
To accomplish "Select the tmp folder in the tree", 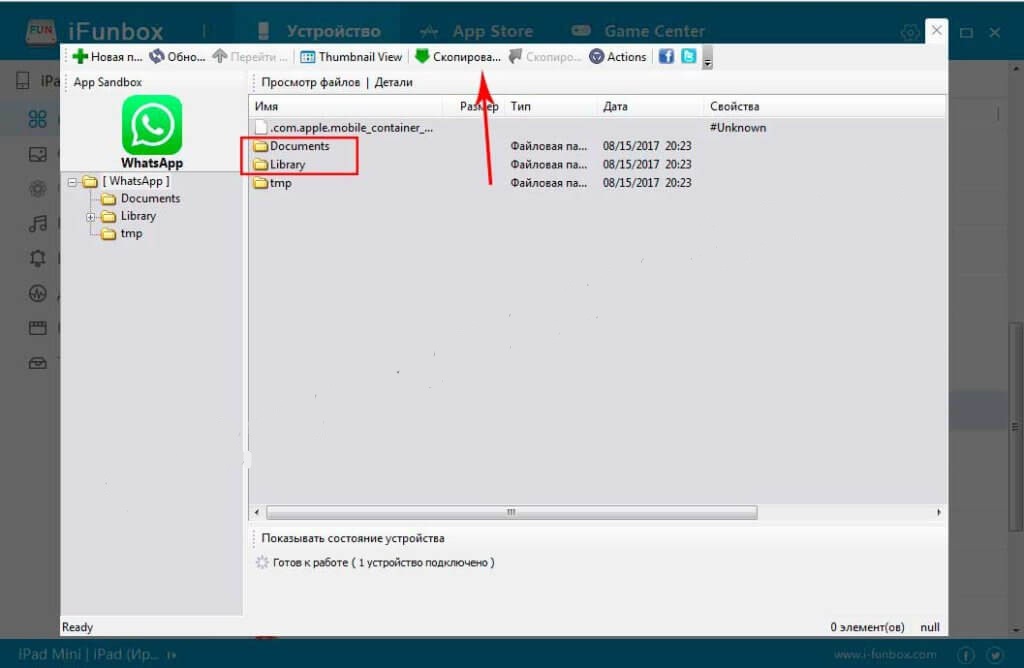I will (x=131, y=234).
